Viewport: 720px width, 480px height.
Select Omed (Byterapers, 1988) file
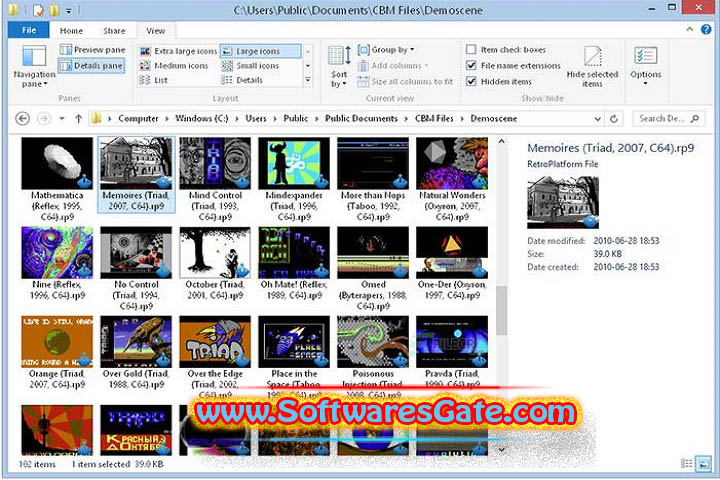(x=373, y=269)
